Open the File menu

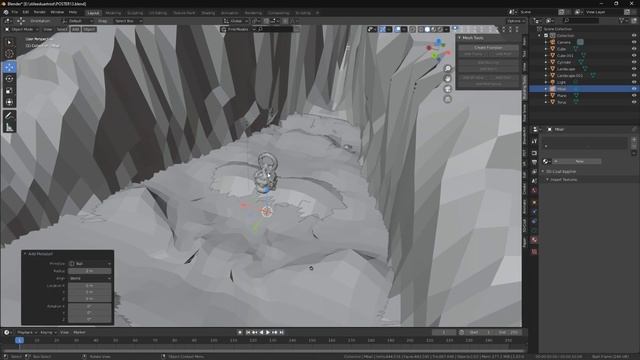point(15,12)
